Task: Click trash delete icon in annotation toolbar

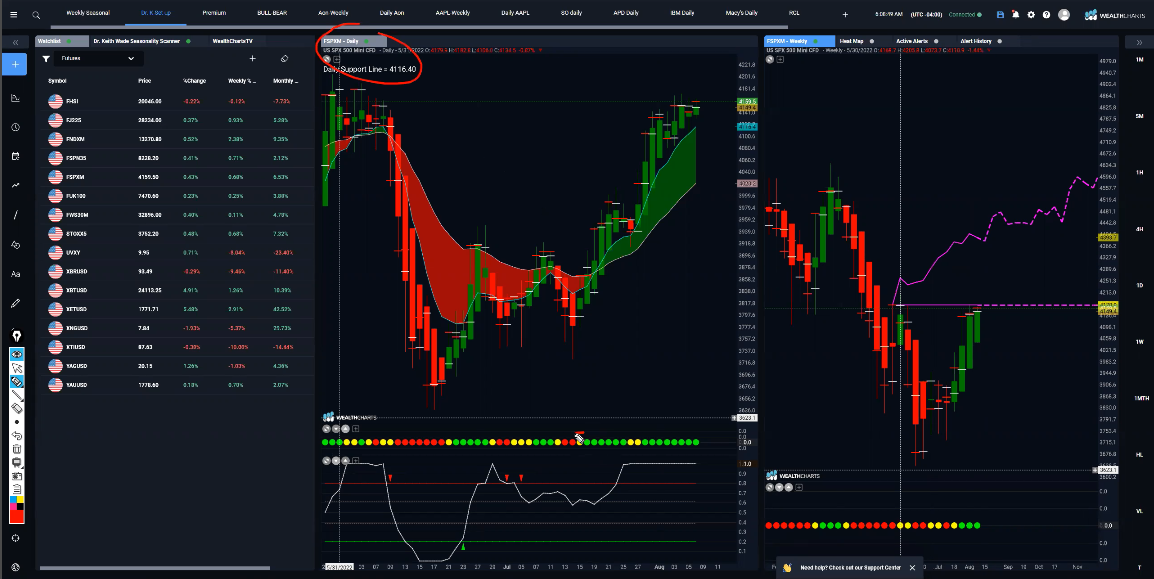Action: click(x=17, y=449)
